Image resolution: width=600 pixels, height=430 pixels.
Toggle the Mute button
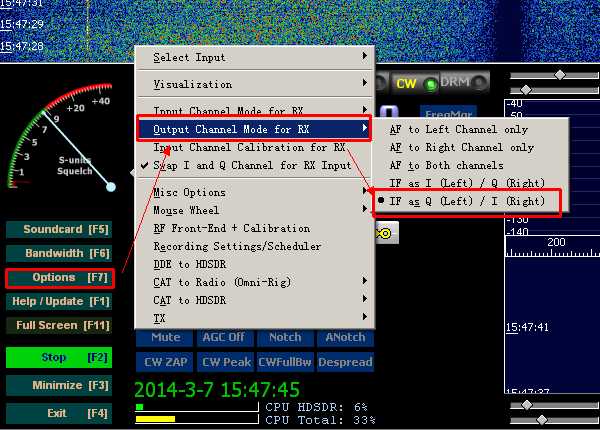pos(166,338)
